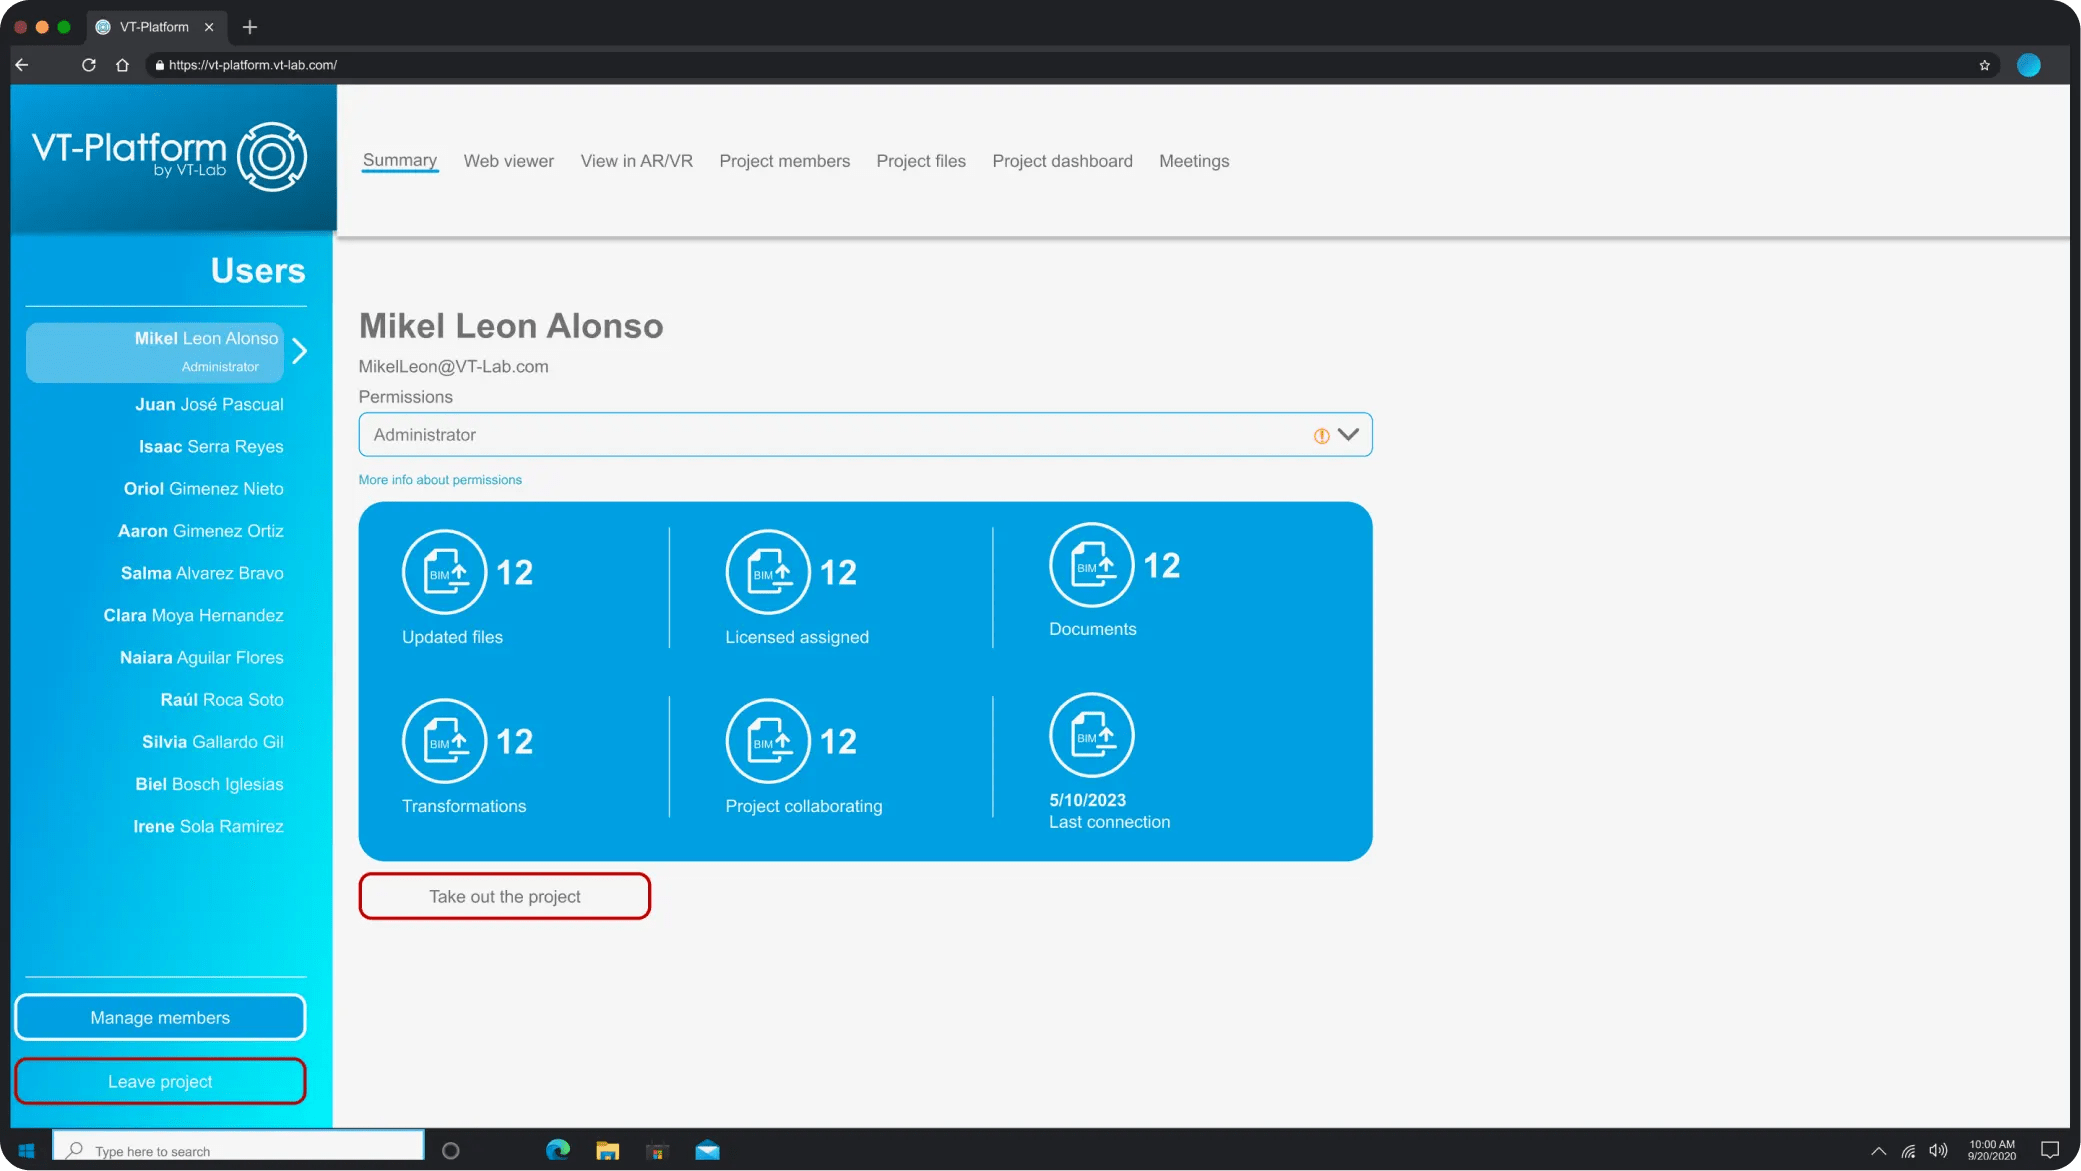Bookmark the page with the star icon
The image size is (2081, 1171).
[x=1984, y=65]
